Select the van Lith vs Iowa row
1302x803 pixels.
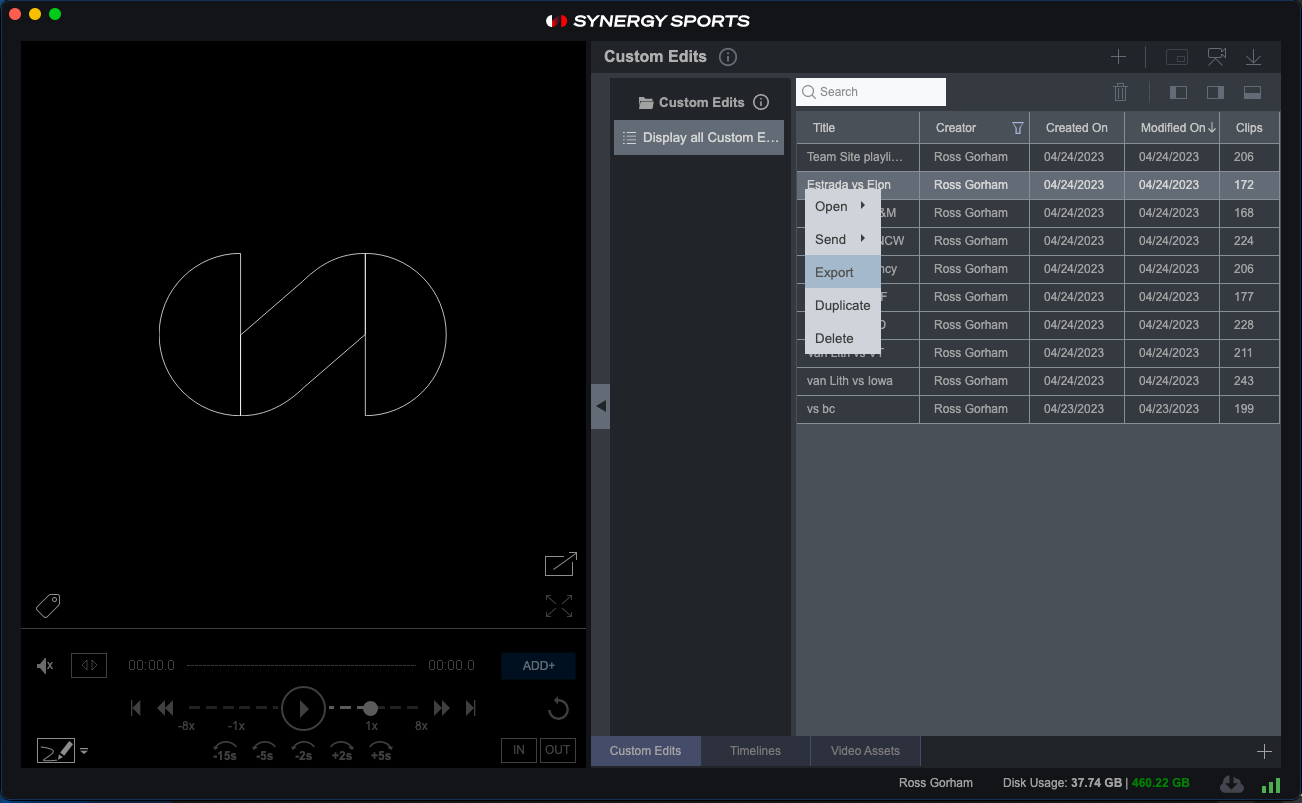(1038, 381)
